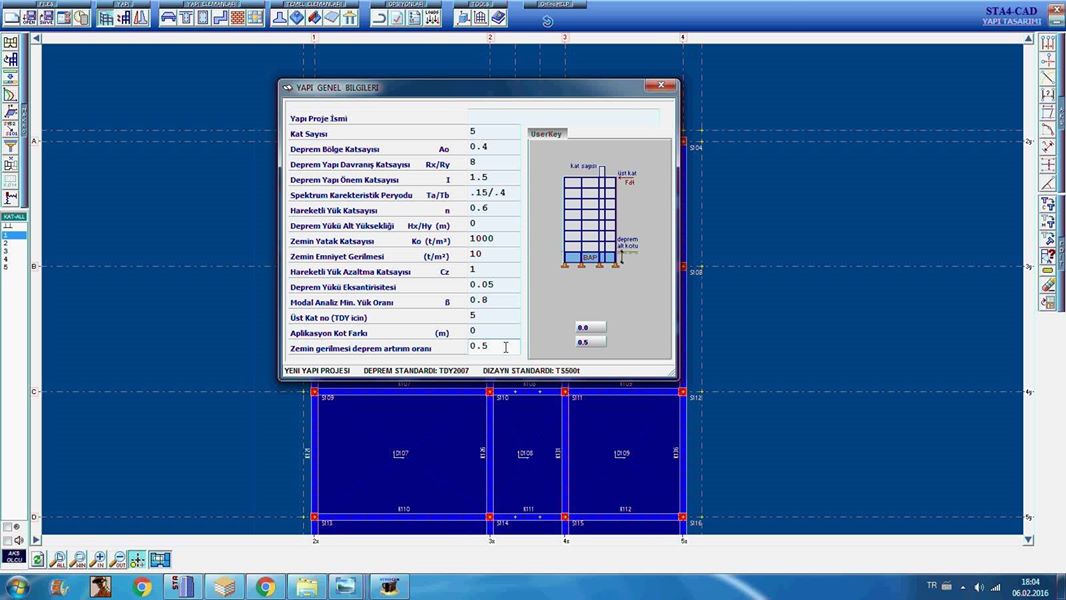The image size is (1066, 600).
Task: Click the scroll left arrow above canvas
Action: (x=37, y=39)
